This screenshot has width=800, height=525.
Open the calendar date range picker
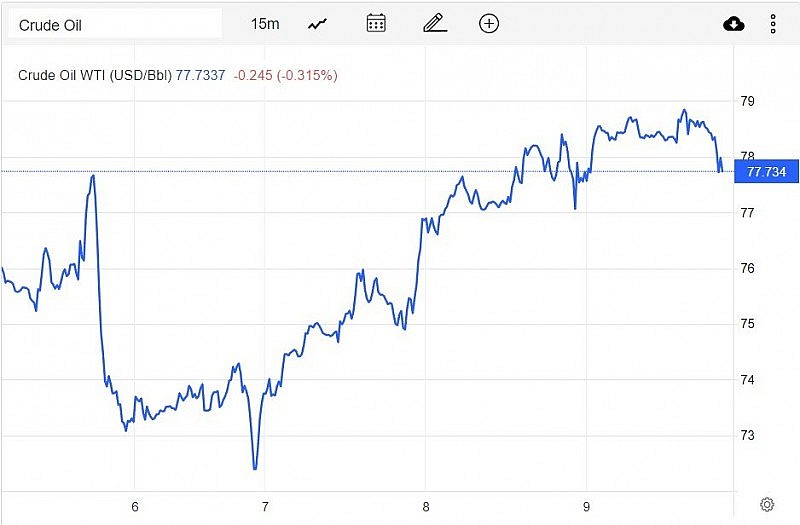click(x=376, y=24)
